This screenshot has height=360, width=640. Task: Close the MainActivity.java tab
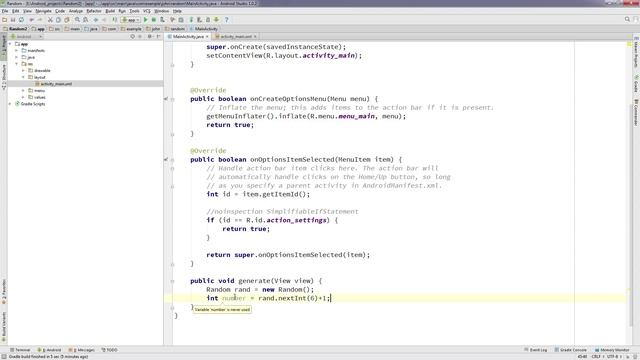207,36
